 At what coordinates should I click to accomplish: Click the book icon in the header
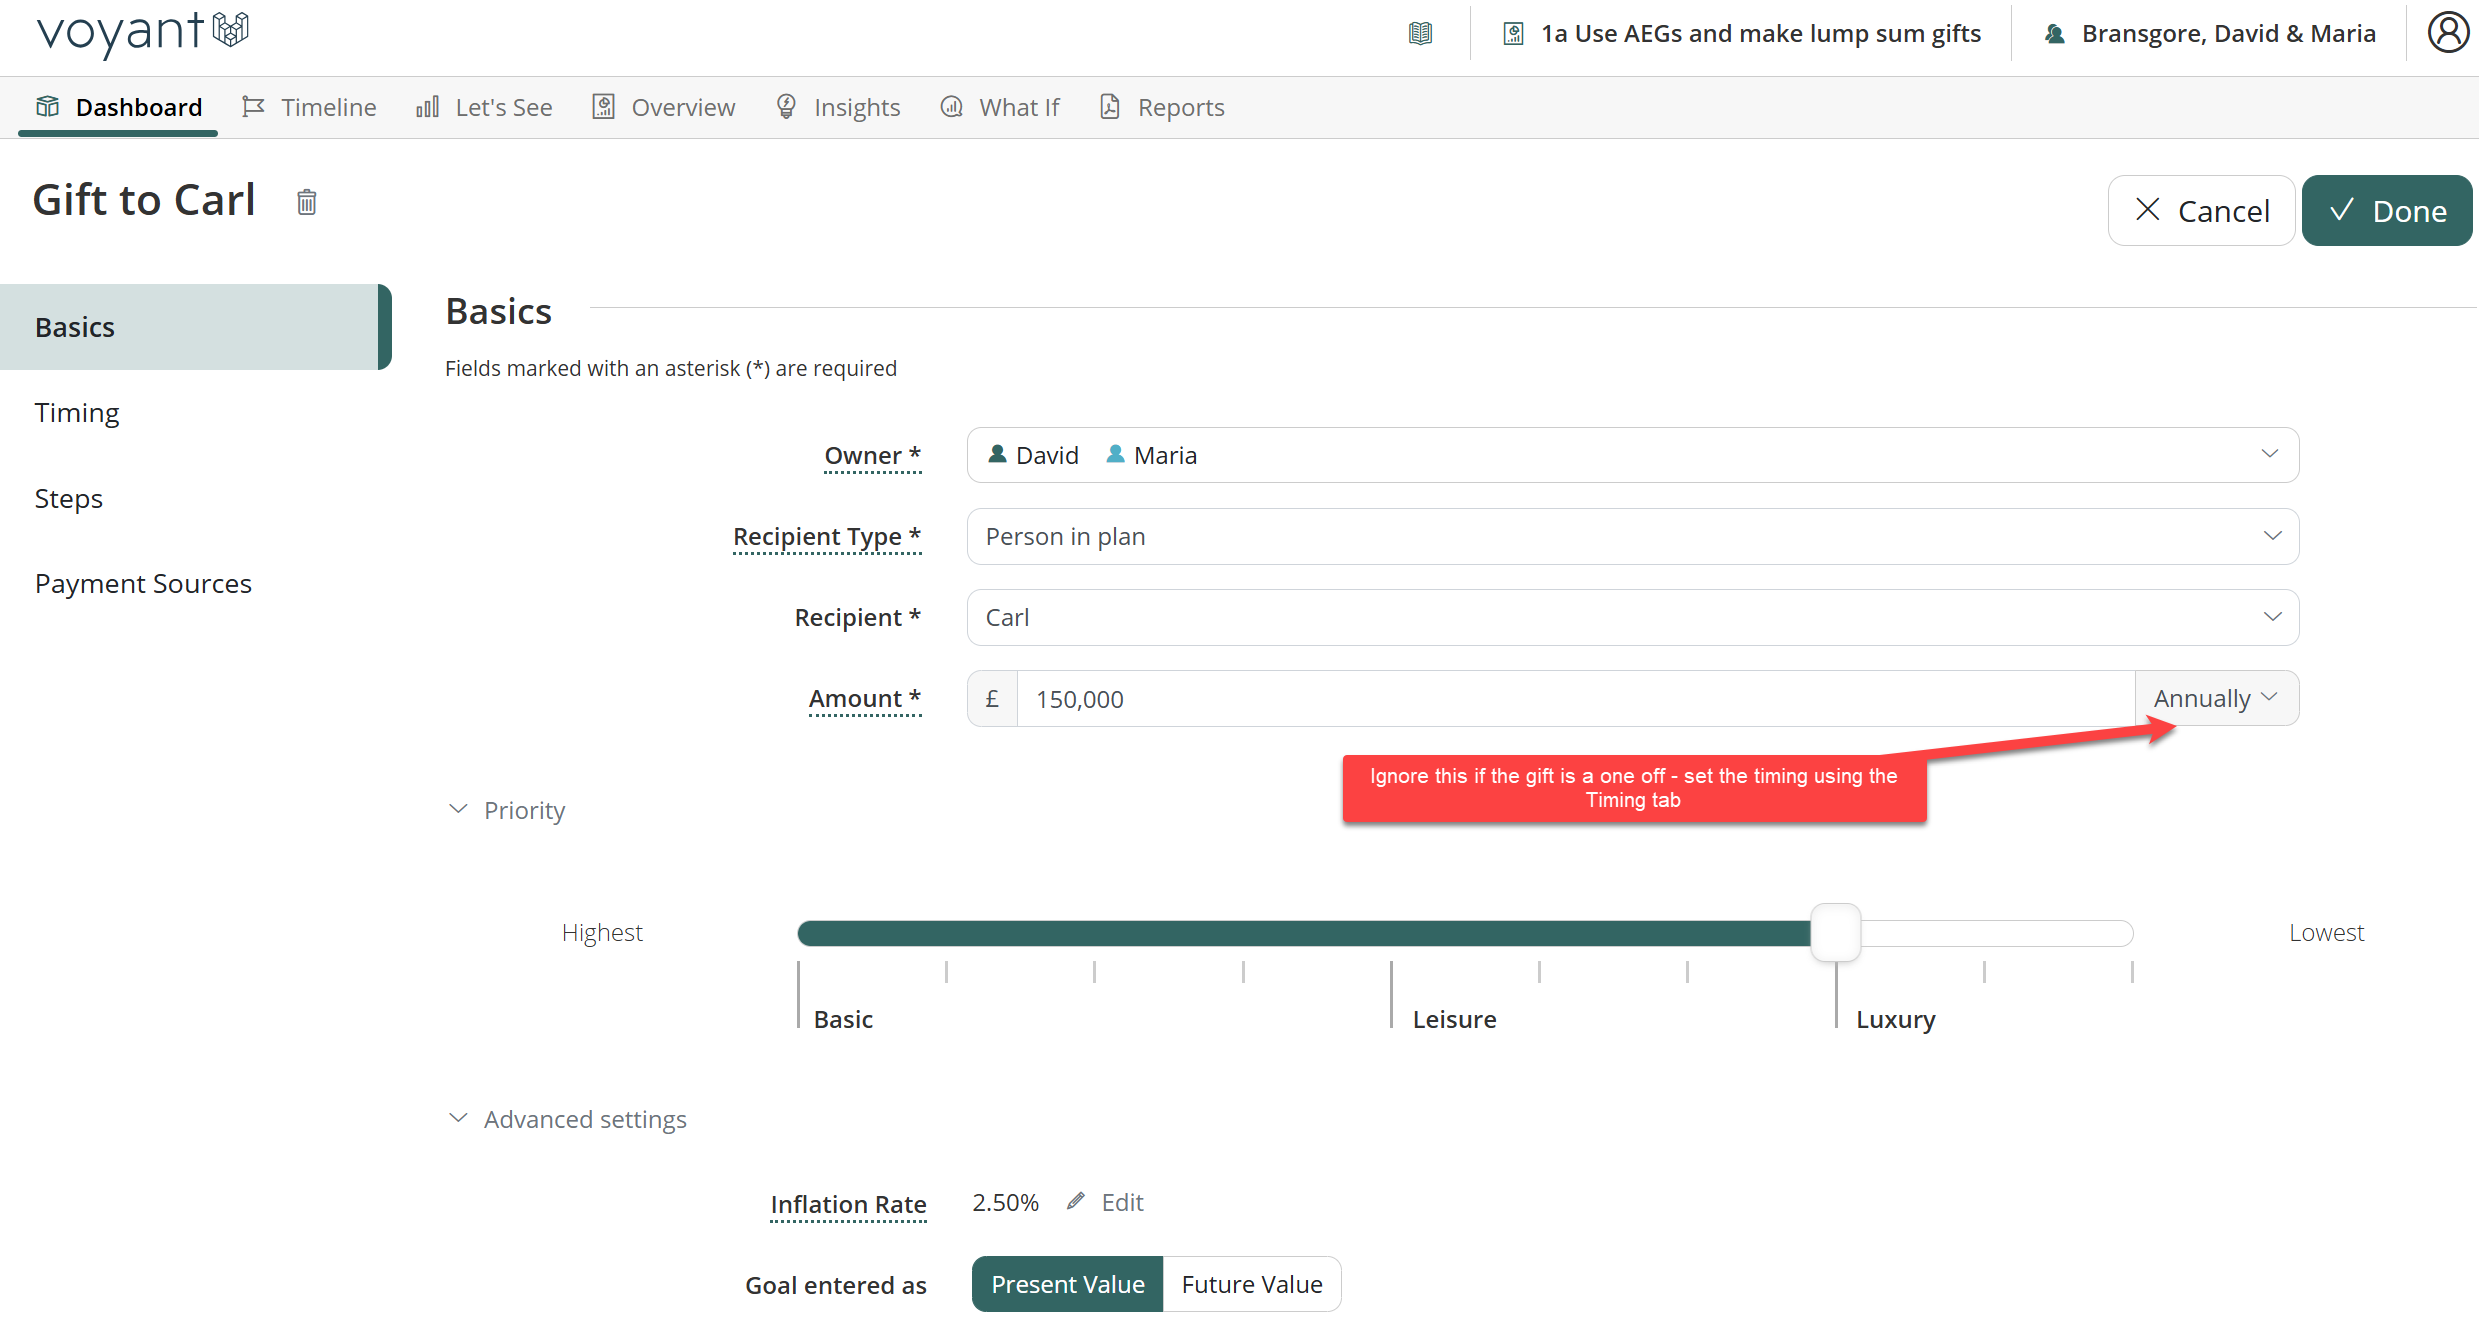(1420, 34)
